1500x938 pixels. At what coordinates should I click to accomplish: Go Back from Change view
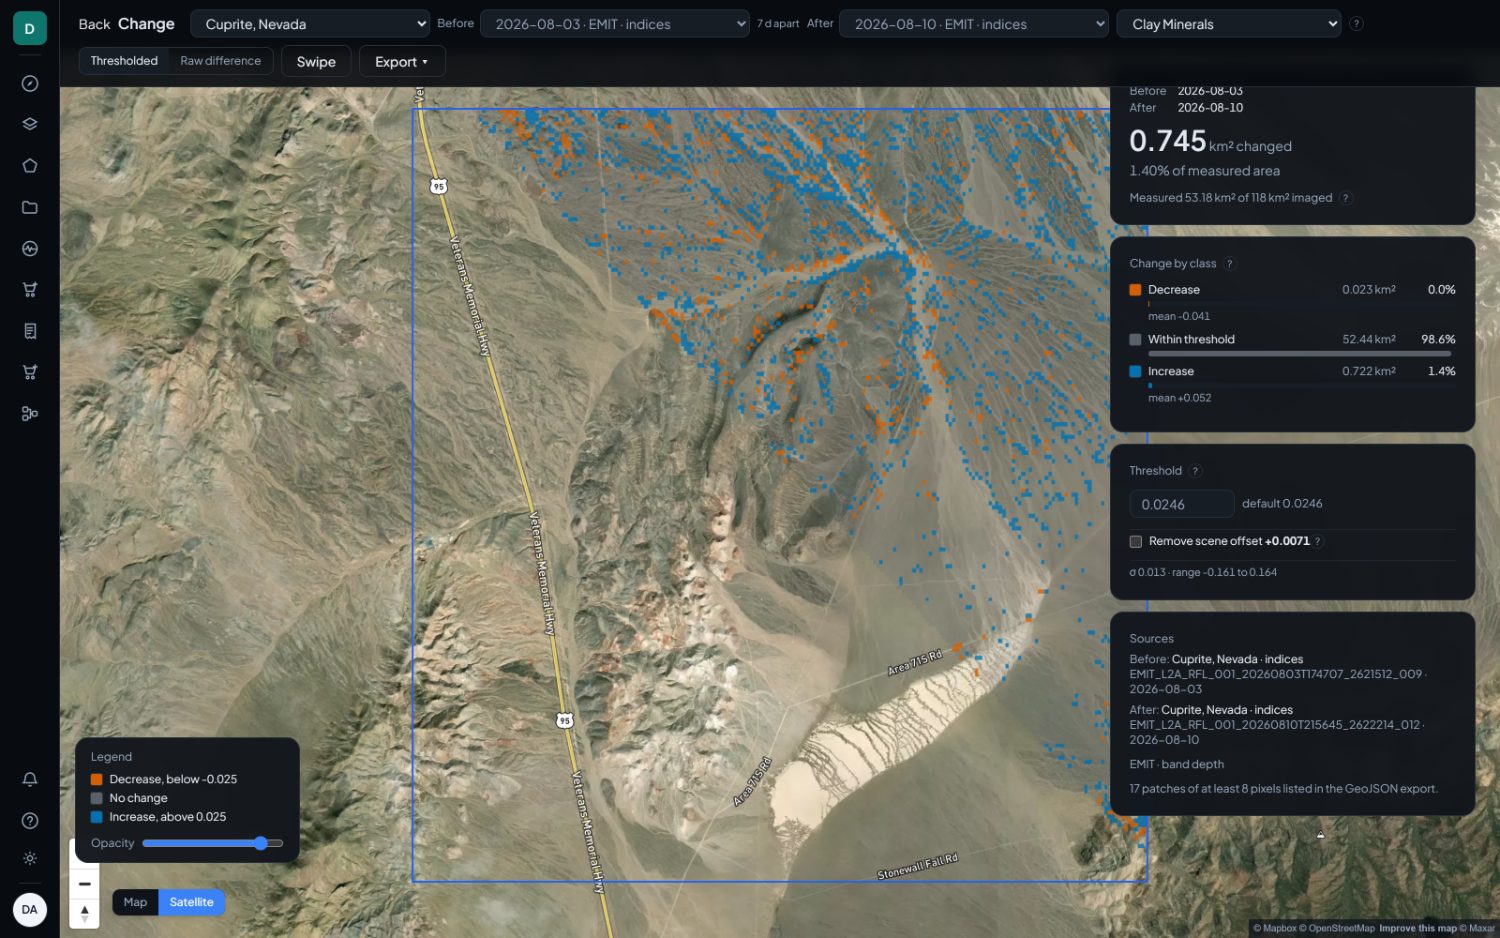(94, 24)
